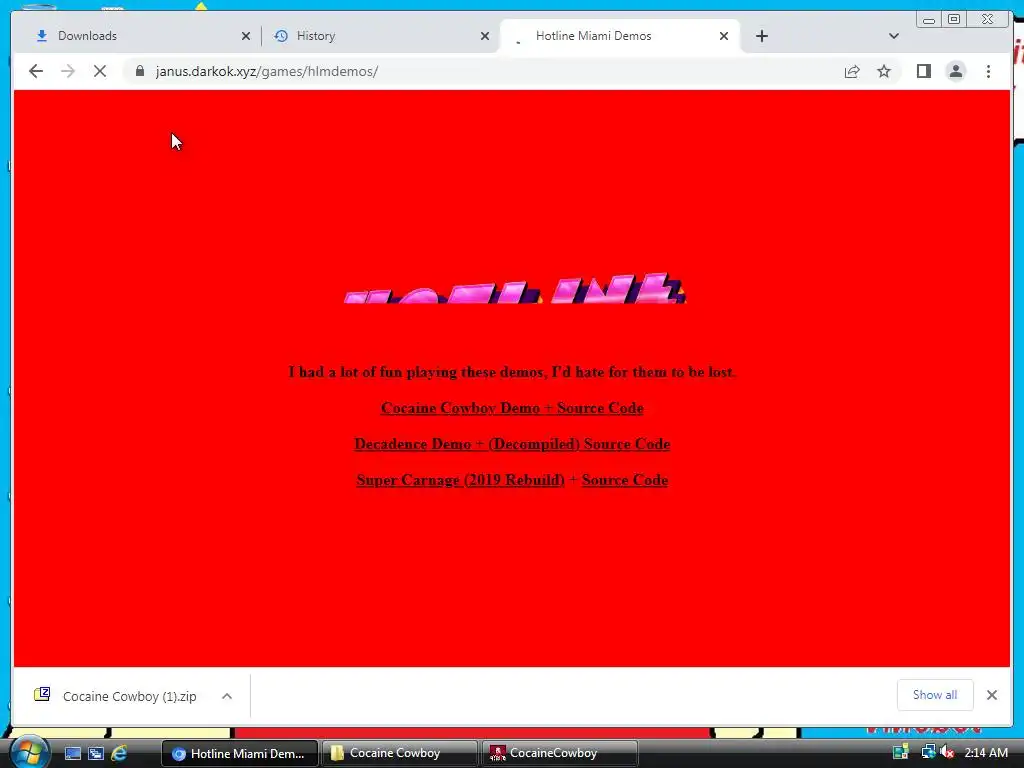This screenshot has width=1024, height=768.
Task: Select the text "I had a lot of fun playing these demos"
Action: click(x=417, y=372)
